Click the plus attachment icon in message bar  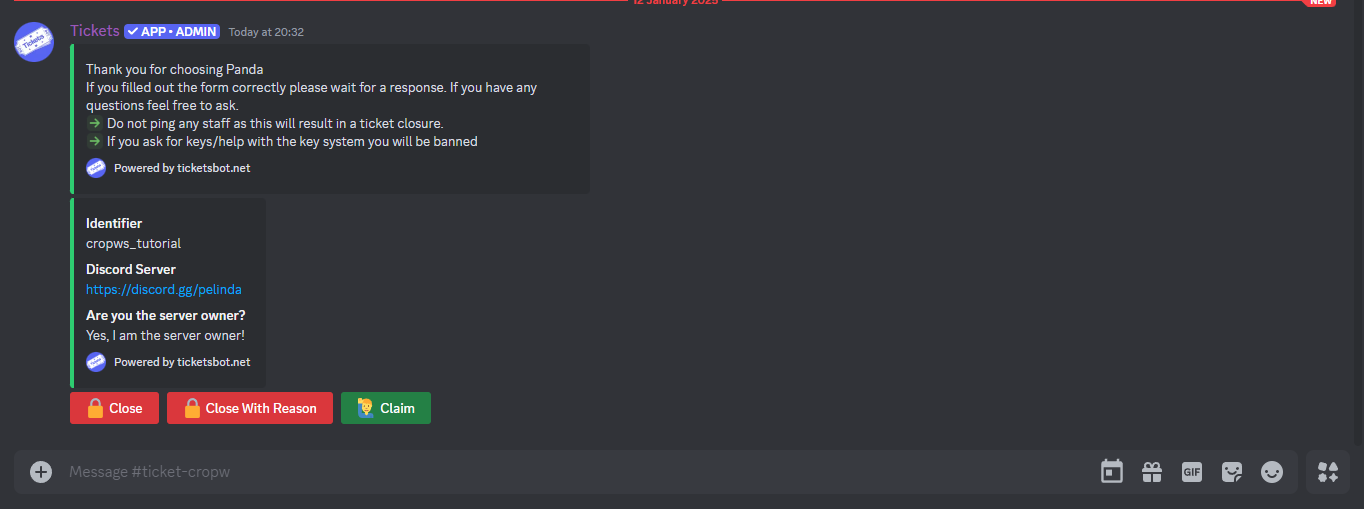pos(41,471)
